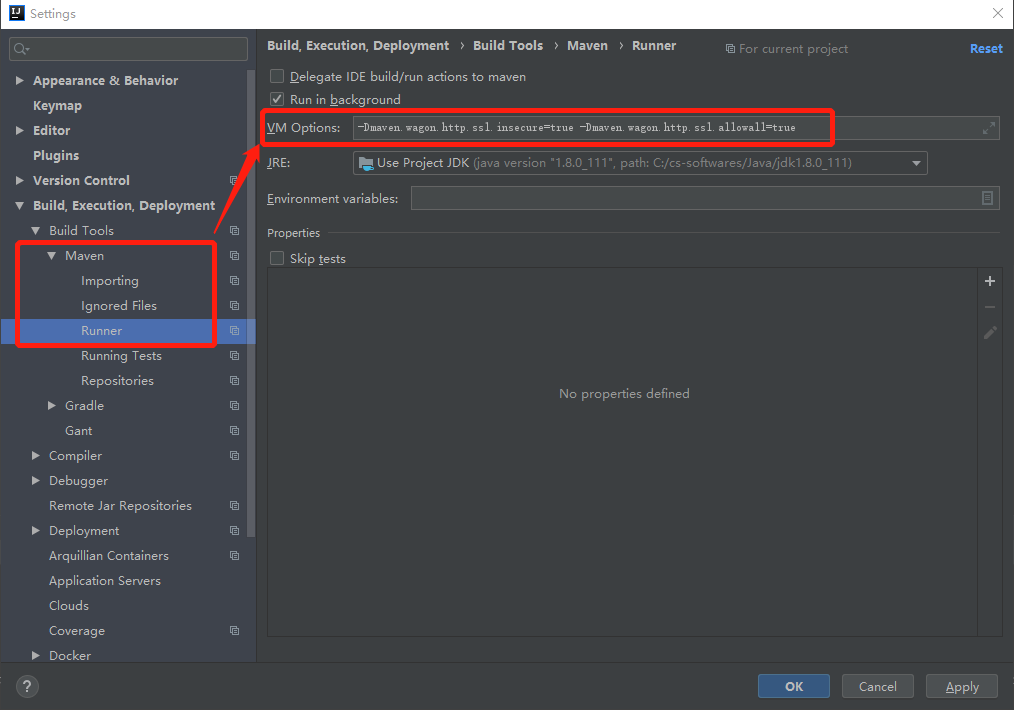
Task: Click project-level icon beside Deployment
Action: click(x=234, y=530)
